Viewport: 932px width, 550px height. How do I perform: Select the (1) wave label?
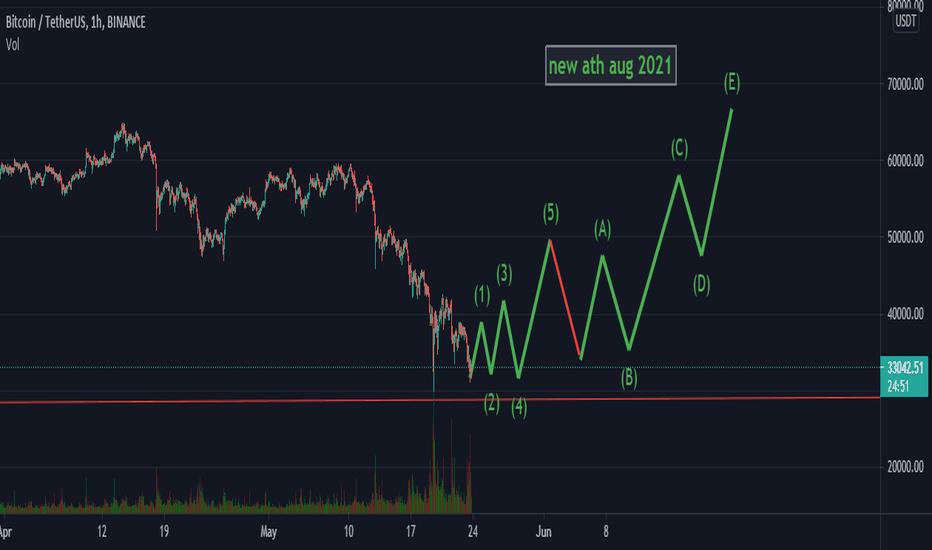click(x=482, y=295)
